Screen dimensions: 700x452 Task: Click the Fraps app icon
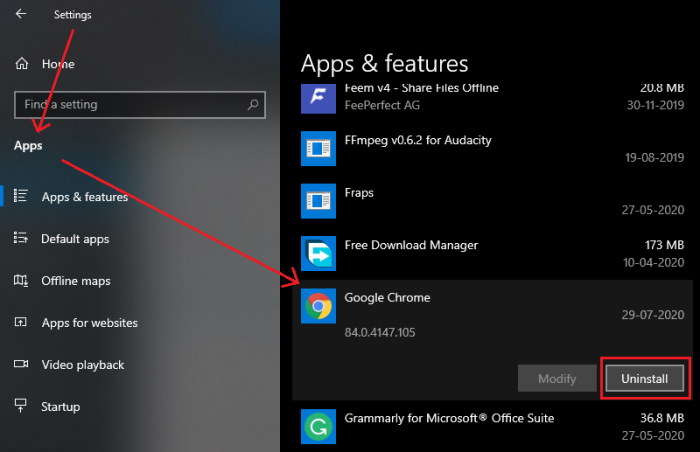(318, 201)
